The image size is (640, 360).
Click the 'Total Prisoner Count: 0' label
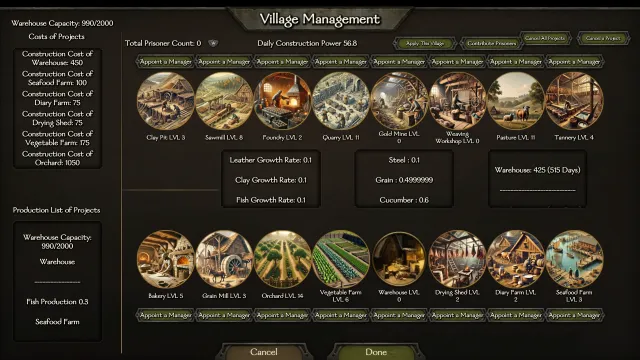coord(163,43)
